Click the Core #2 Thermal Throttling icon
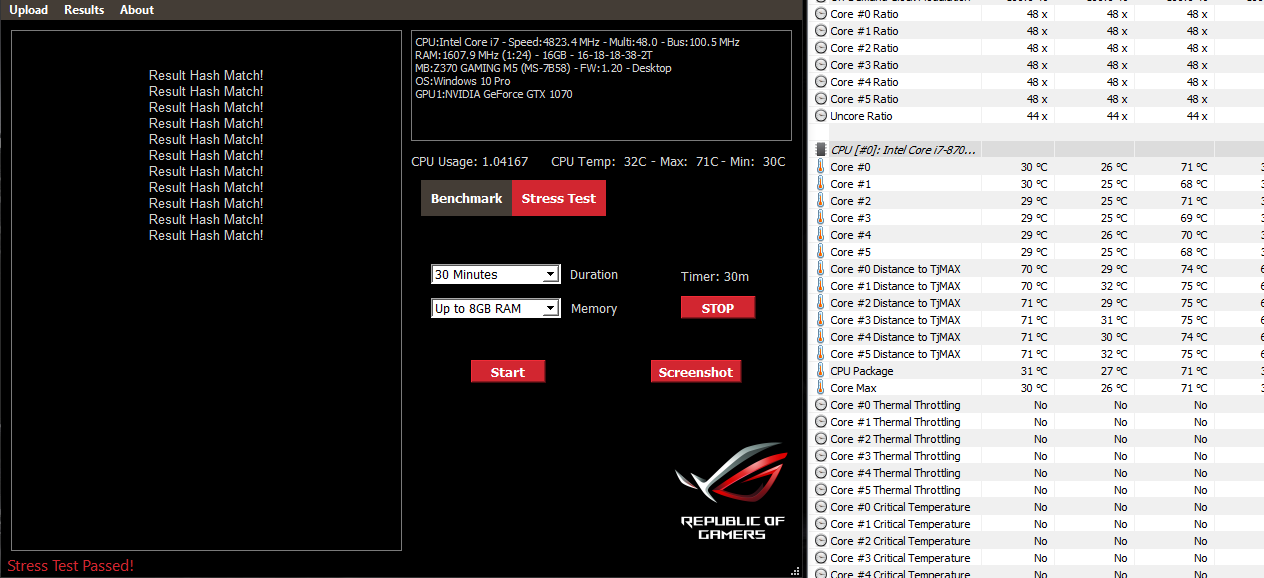1264x578 pixels. tap(821, 439)
